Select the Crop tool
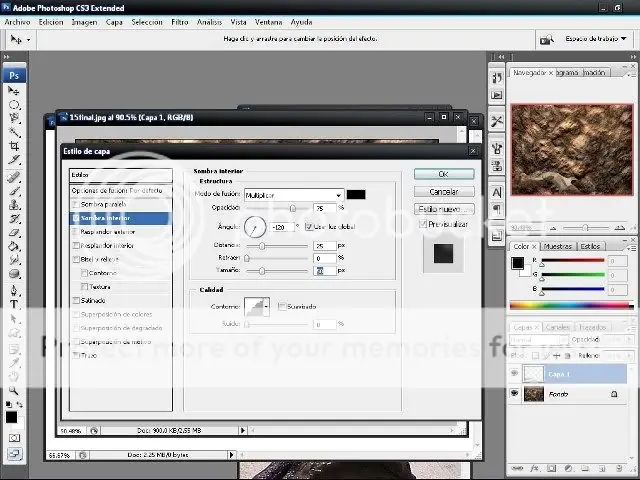This screenshot has height=480, width=640. click(14, 146)
